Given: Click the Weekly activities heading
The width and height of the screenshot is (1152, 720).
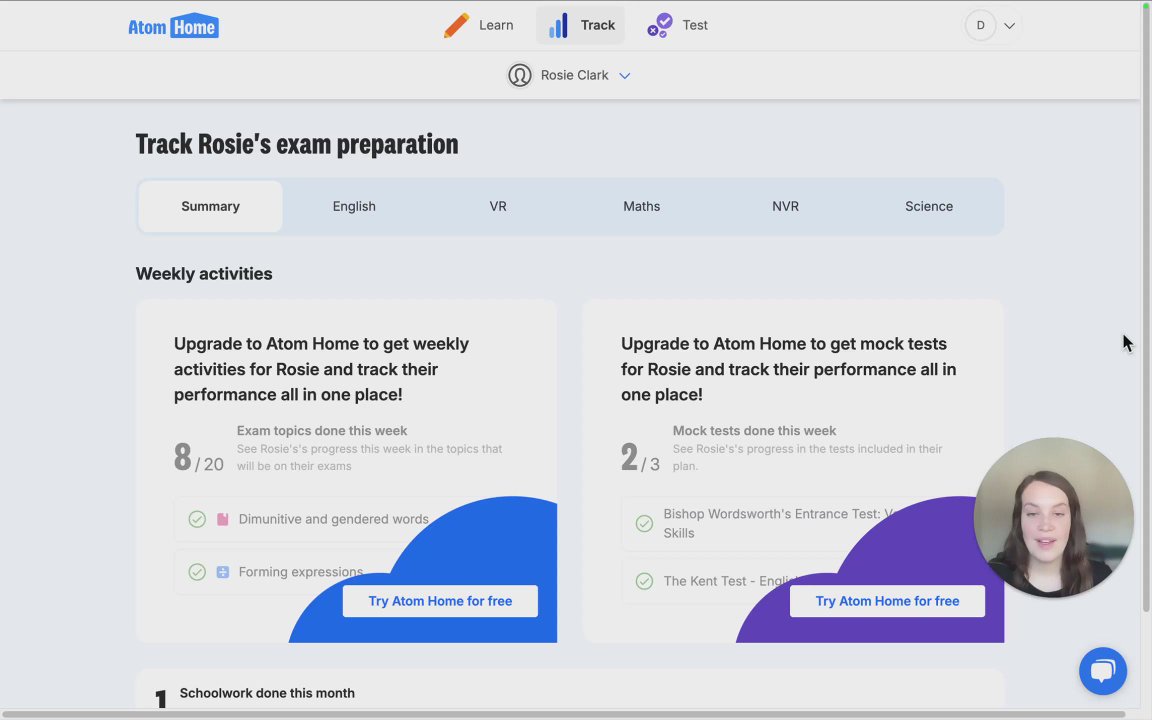Looking at the screenshot, I should (x=204, y=273).
